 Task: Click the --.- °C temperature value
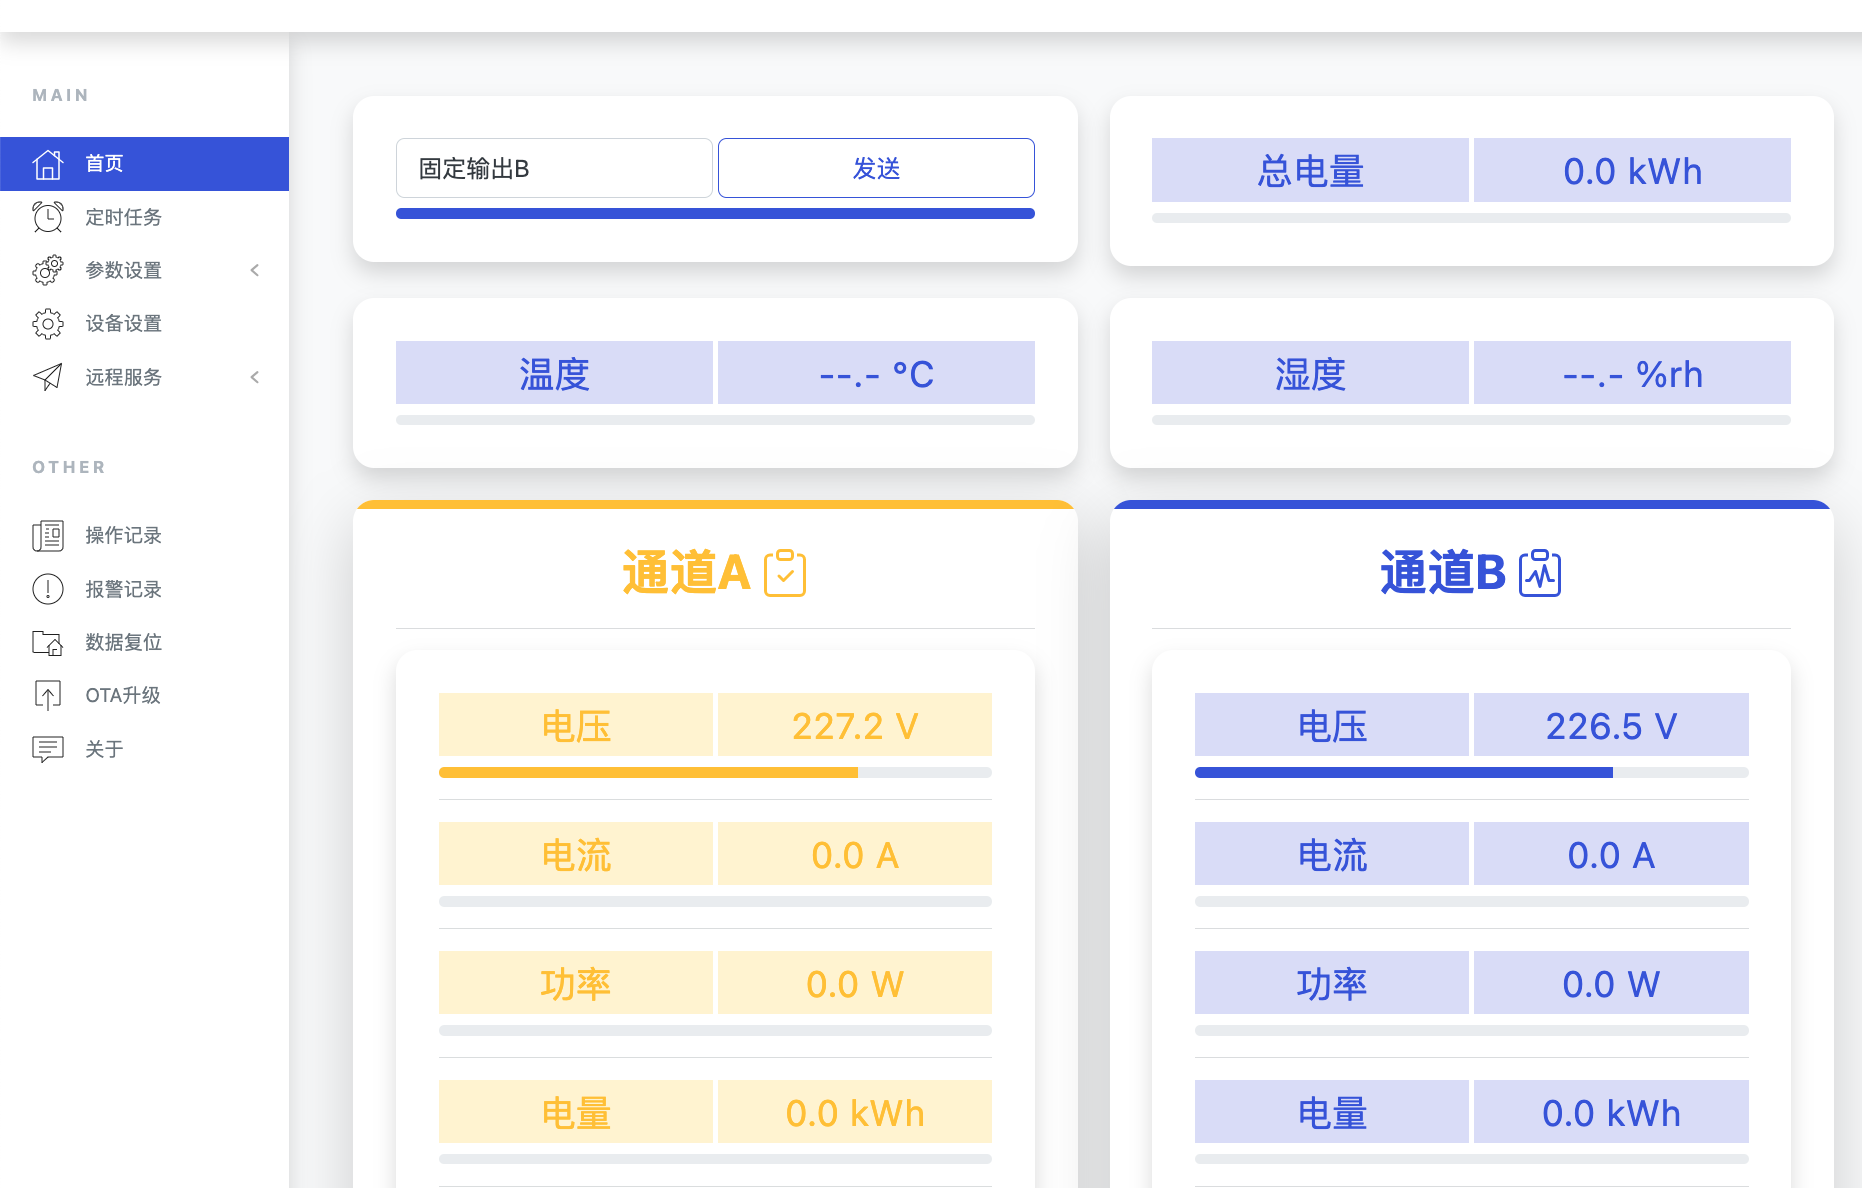(x=876, y=373)
